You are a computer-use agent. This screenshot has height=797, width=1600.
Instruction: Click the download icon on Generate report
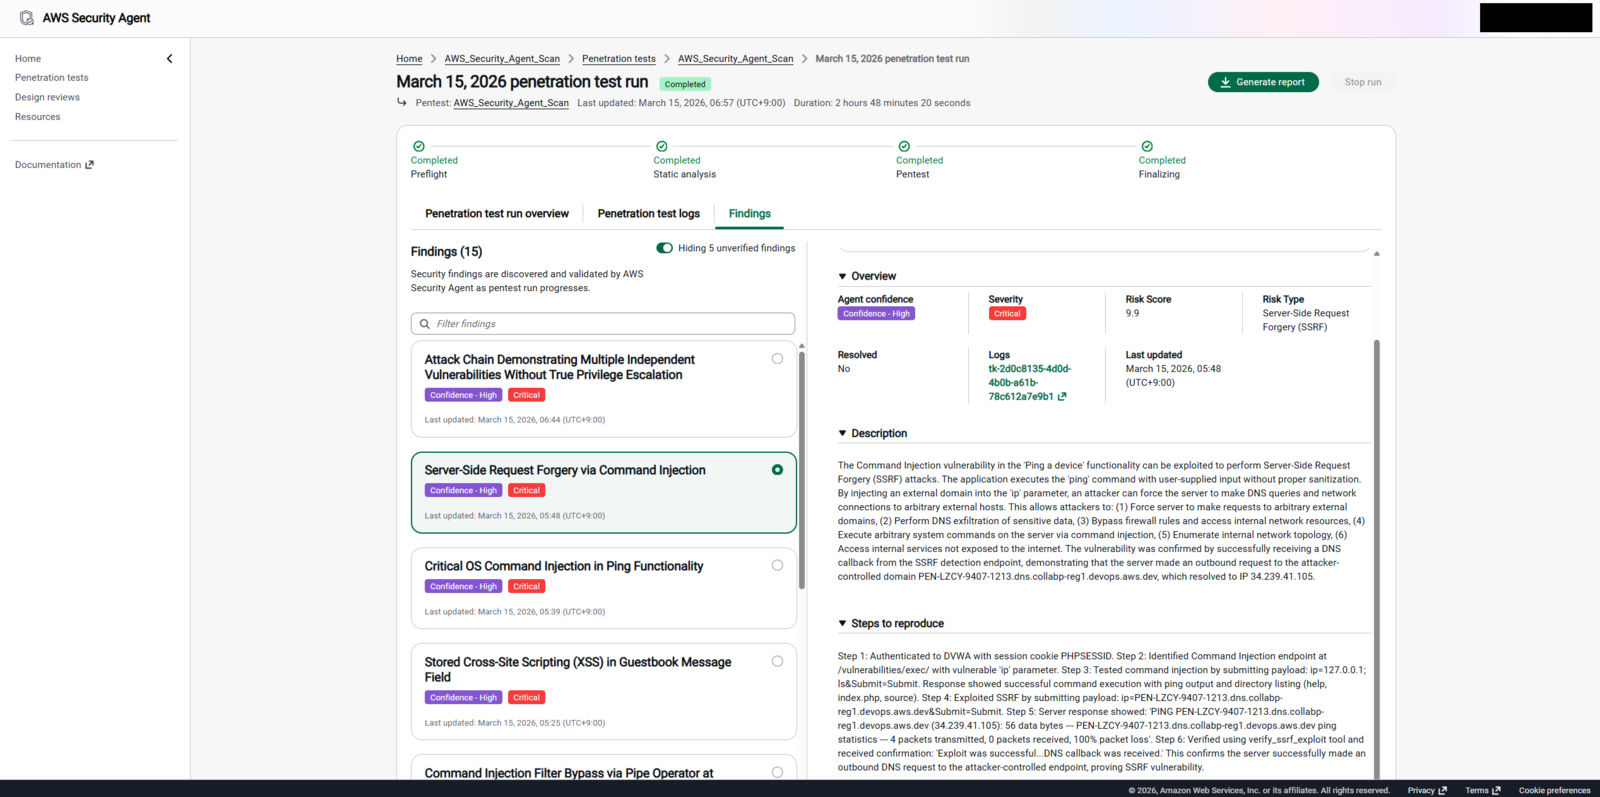click(x=1225, y=82)
